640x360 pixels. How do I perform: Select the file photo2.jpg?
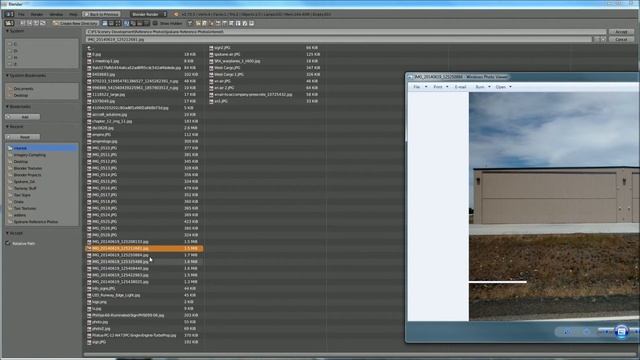pos(101,329)
